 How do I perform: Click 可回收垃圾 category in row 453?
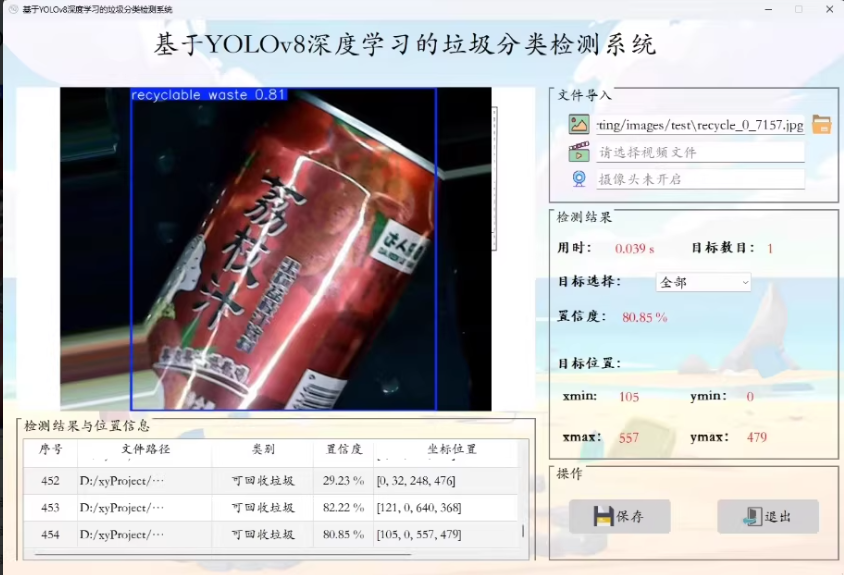[x=263, y=508]
